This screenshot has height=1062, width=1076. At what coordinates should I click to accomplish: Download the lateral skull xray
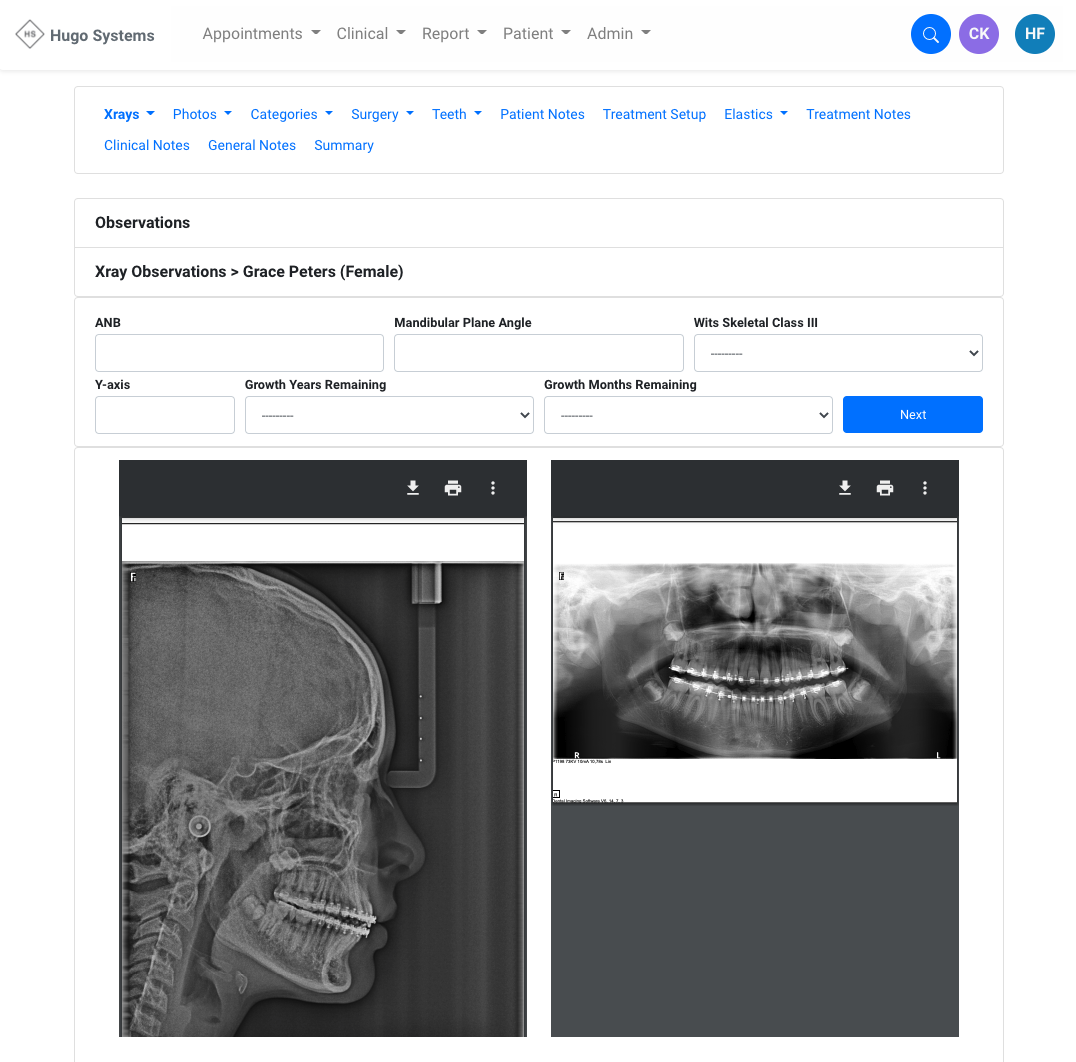(413, 488)
